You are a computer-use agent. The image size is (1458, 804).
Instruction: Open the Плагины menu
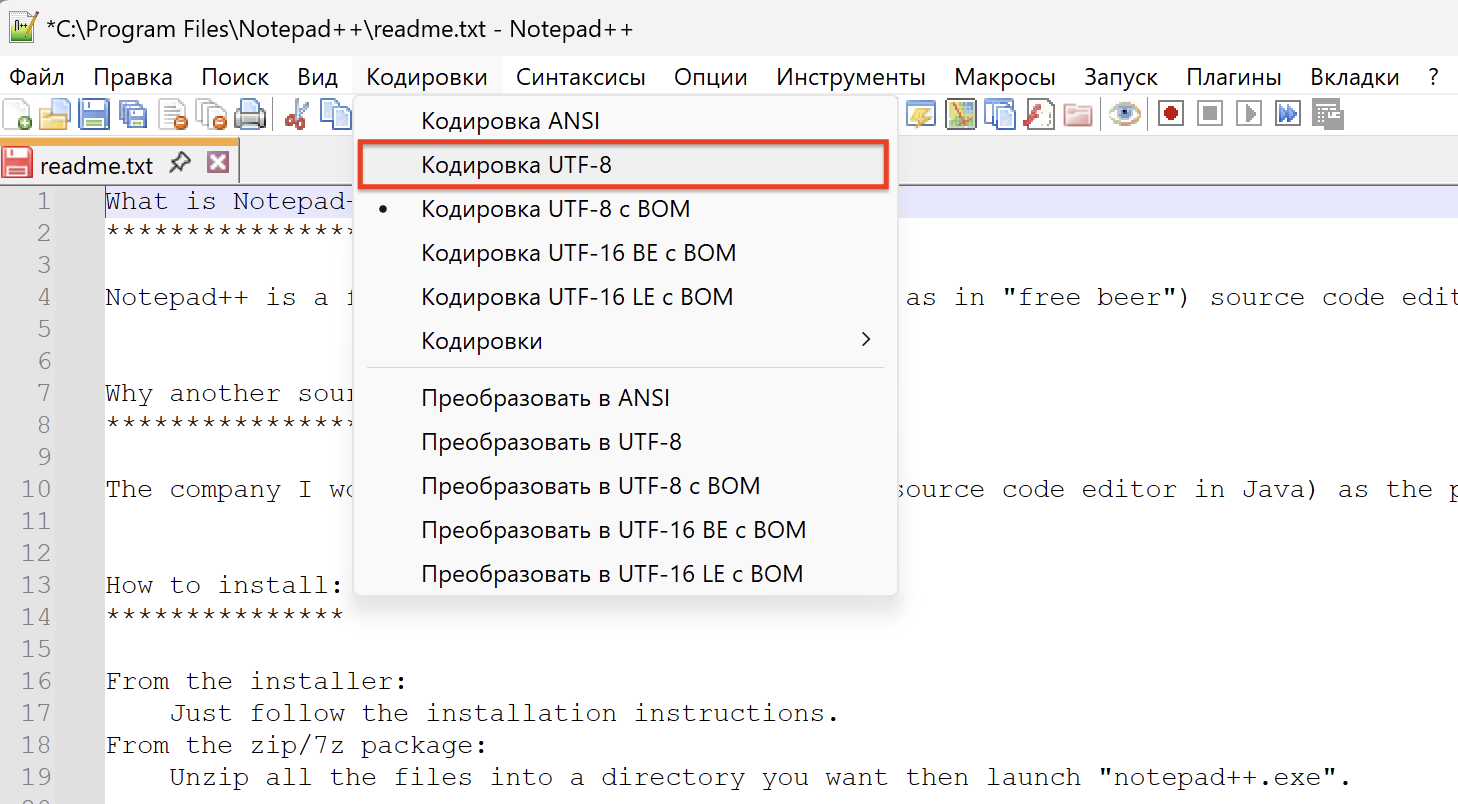point(1234,77)
